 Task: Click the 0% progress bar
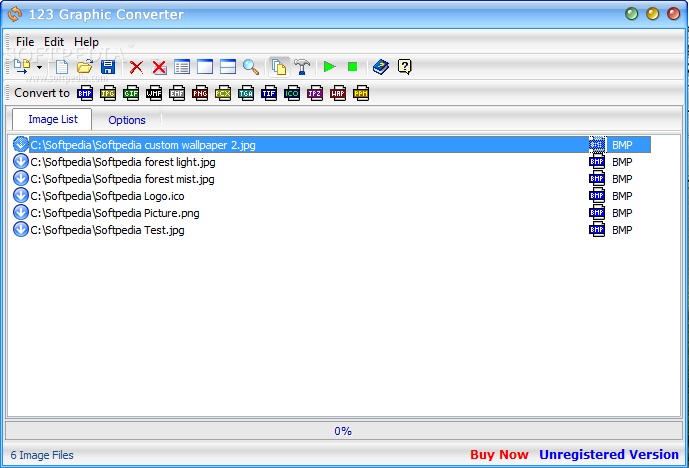pyautogui.click(x=343, y=431)
